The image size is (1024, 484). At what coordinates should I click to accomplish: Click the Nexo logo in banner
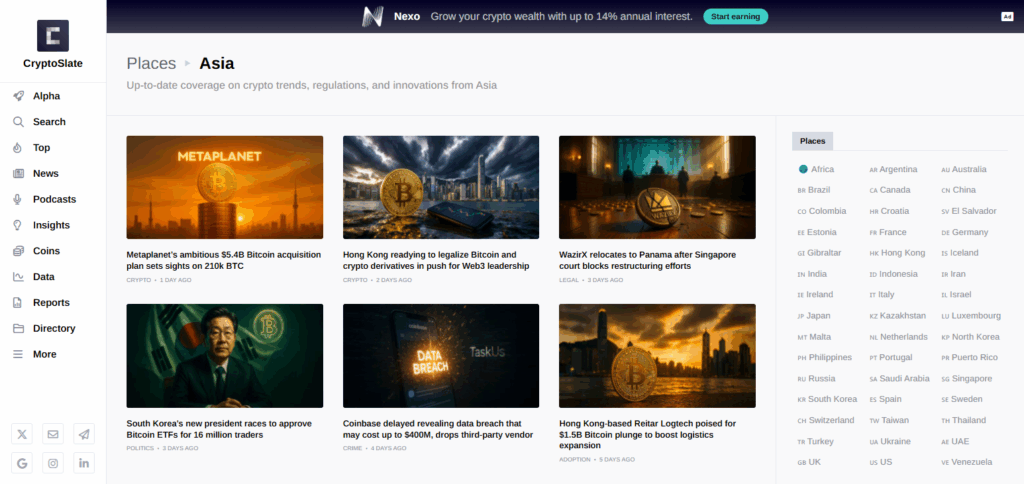coord(372,16)
